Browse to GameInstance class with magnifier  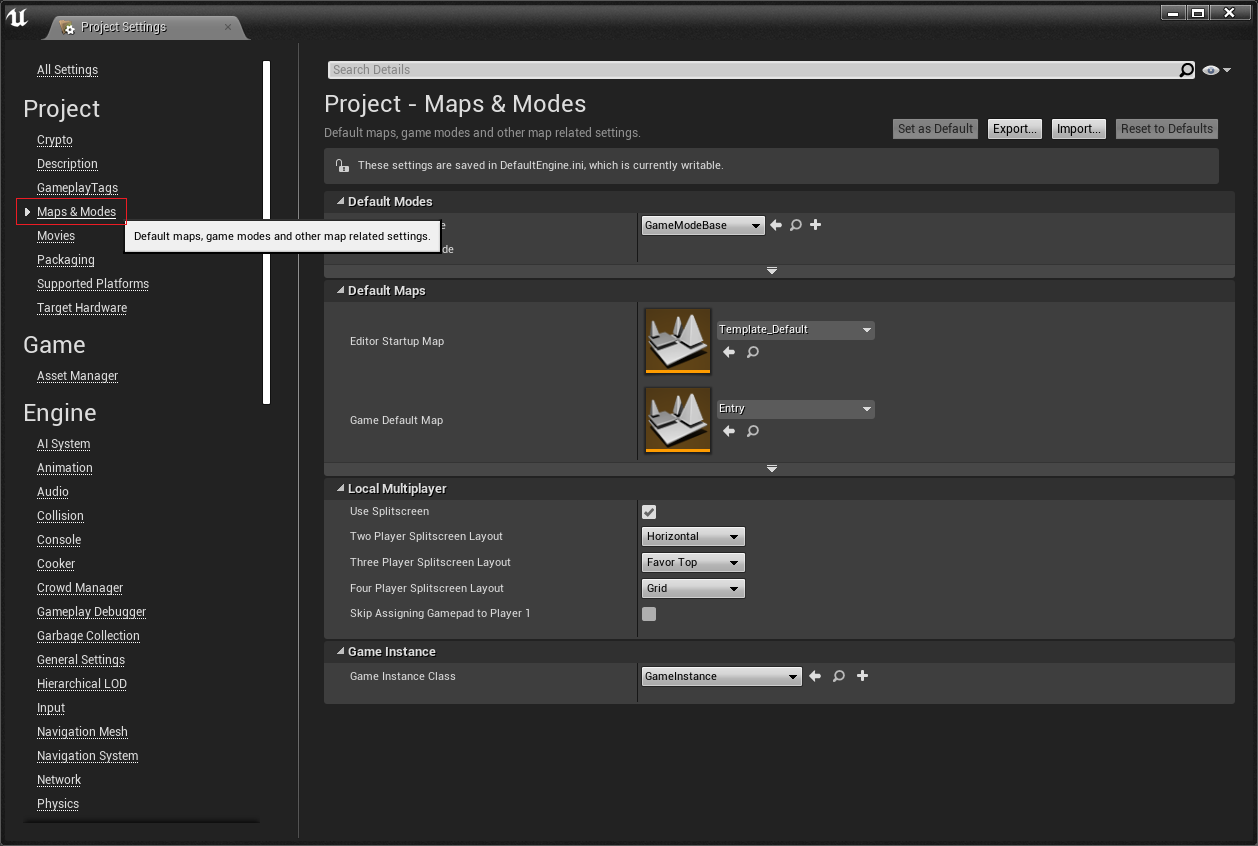click(839, 677)
